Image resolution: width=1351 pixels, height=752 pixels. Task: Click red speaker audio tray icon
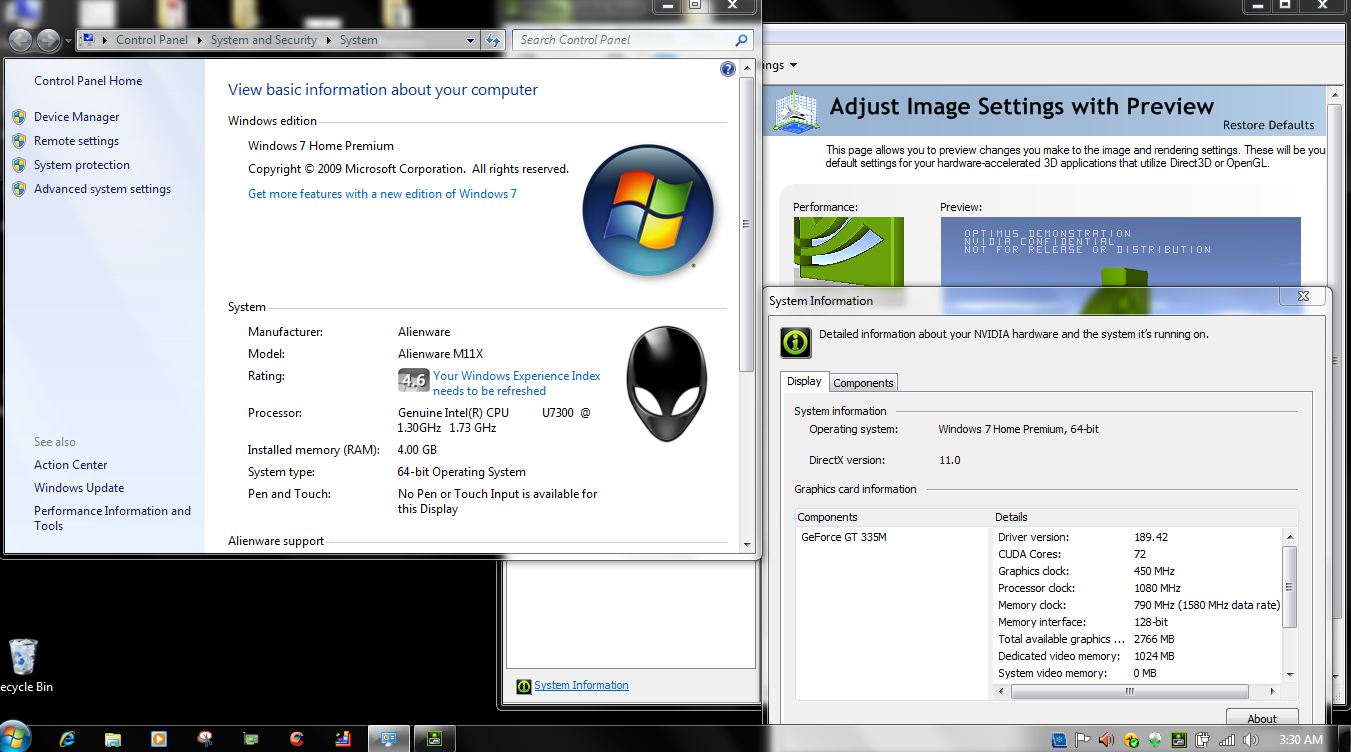pos(1106,741)
